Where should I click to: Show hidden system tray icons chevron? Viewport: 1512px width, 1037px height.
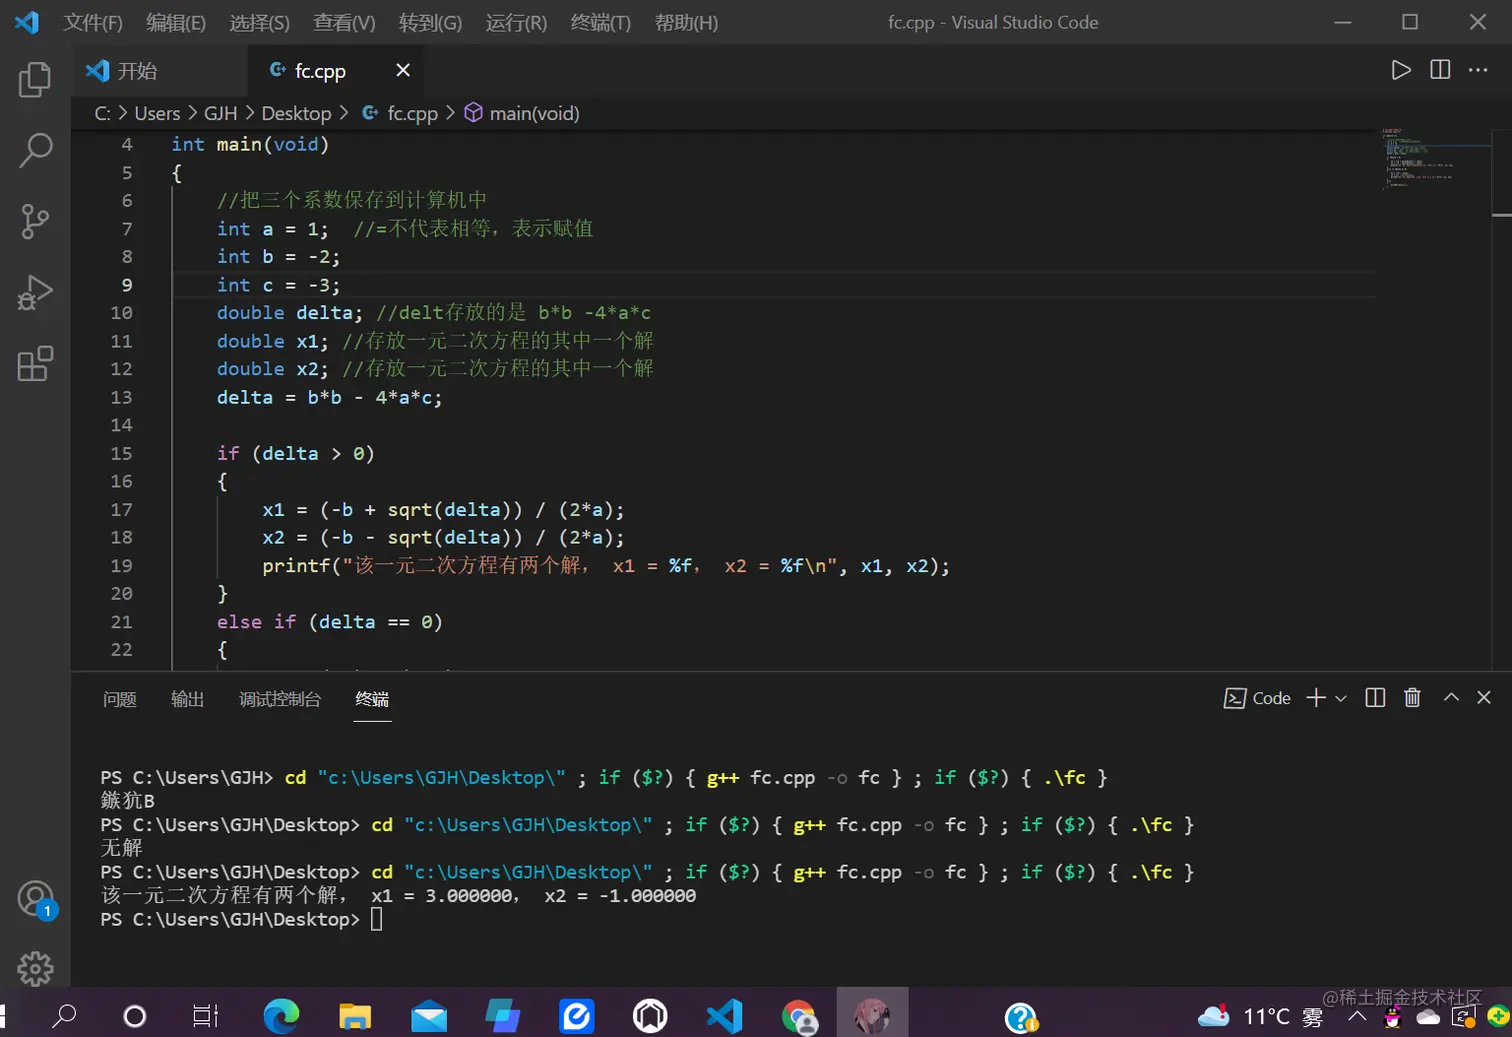(1357, 1016)
